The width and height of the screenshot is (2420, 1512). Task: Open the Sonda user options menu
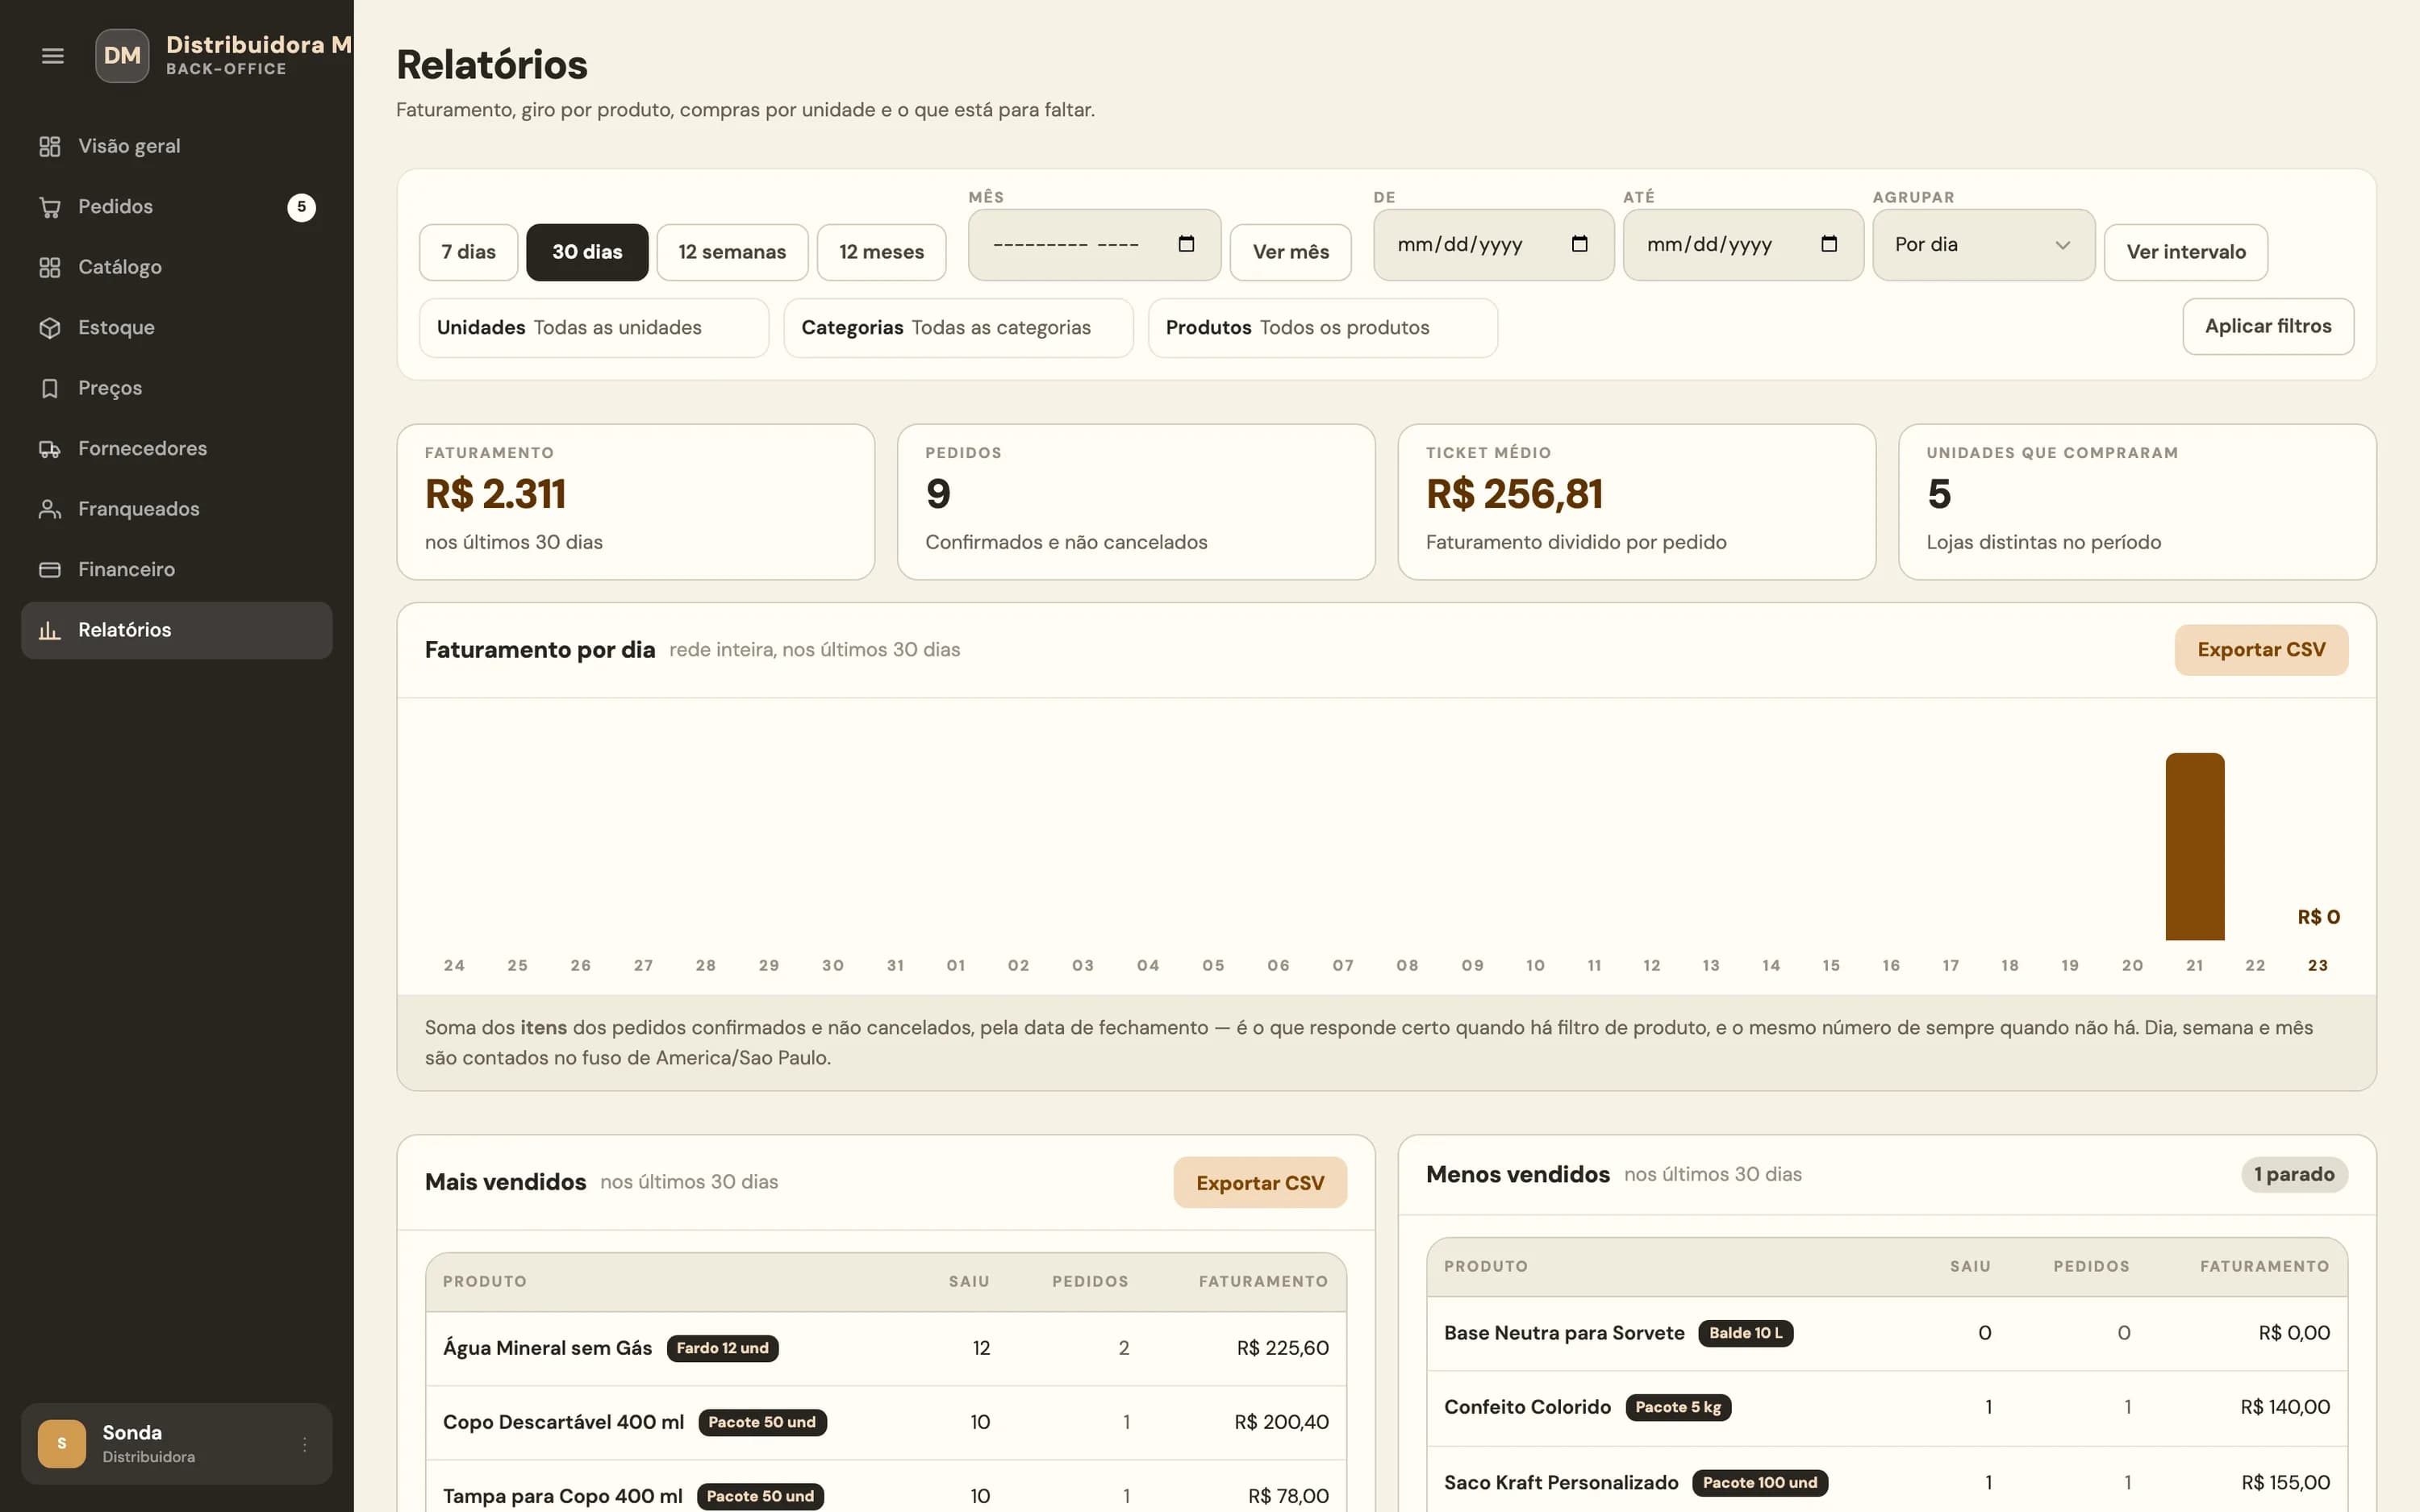pos(304,1444)
